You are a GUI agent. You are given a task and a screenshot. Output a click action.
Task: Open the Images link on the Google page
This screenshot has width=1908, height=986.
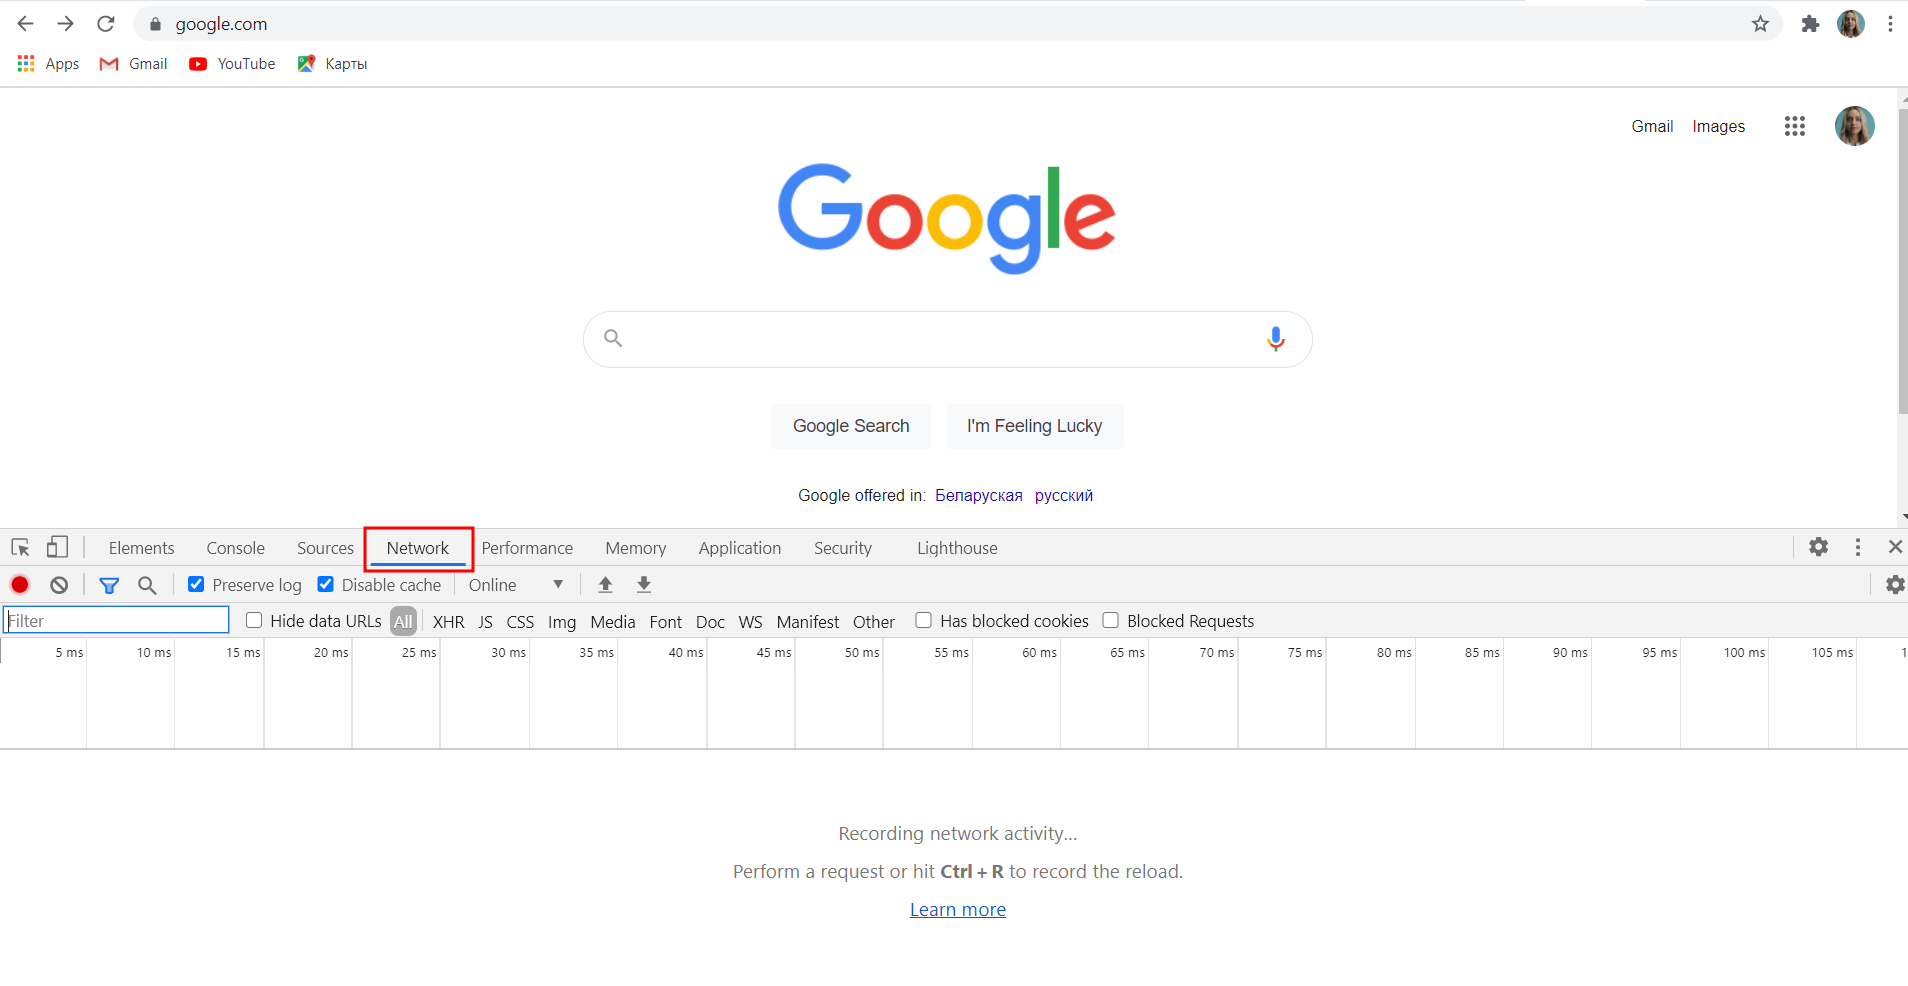[1718, 126]
